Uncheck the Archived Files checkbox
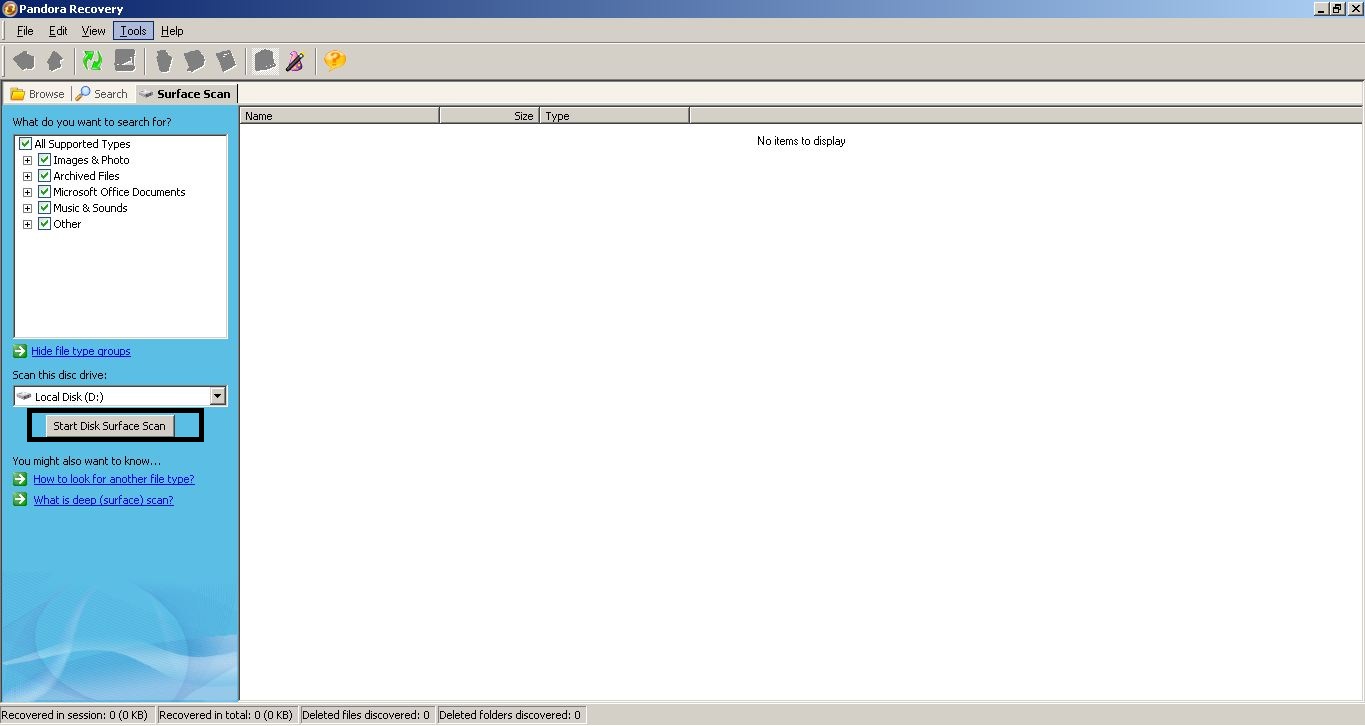This screenshot has width=1365, height=726. pyautogui.click(x=44, y=176)
